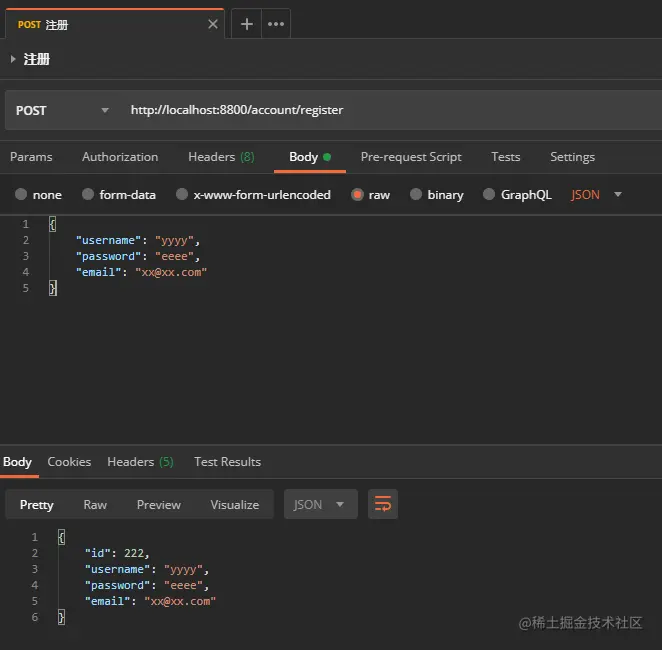This screenshot has height=650, width=662.
Task: Select GraphQL body type radio
Action: point(489,195)
